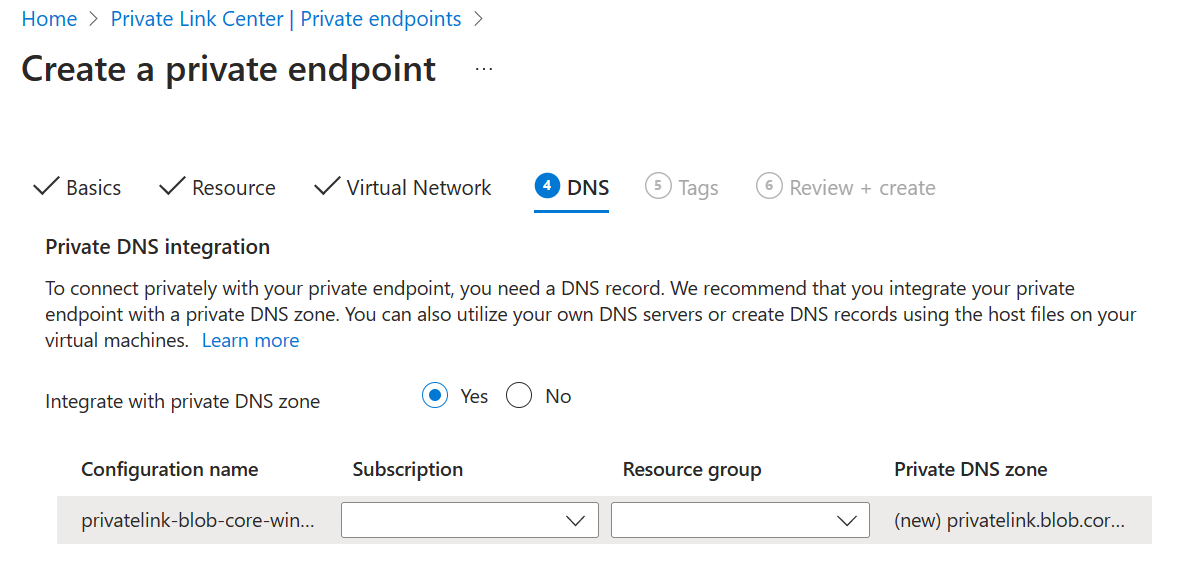Image resolution: width=1180 pixels, height=571 pixels.
Task: Click the Create a private endpoint title
Action: click(x=229, y=68)
